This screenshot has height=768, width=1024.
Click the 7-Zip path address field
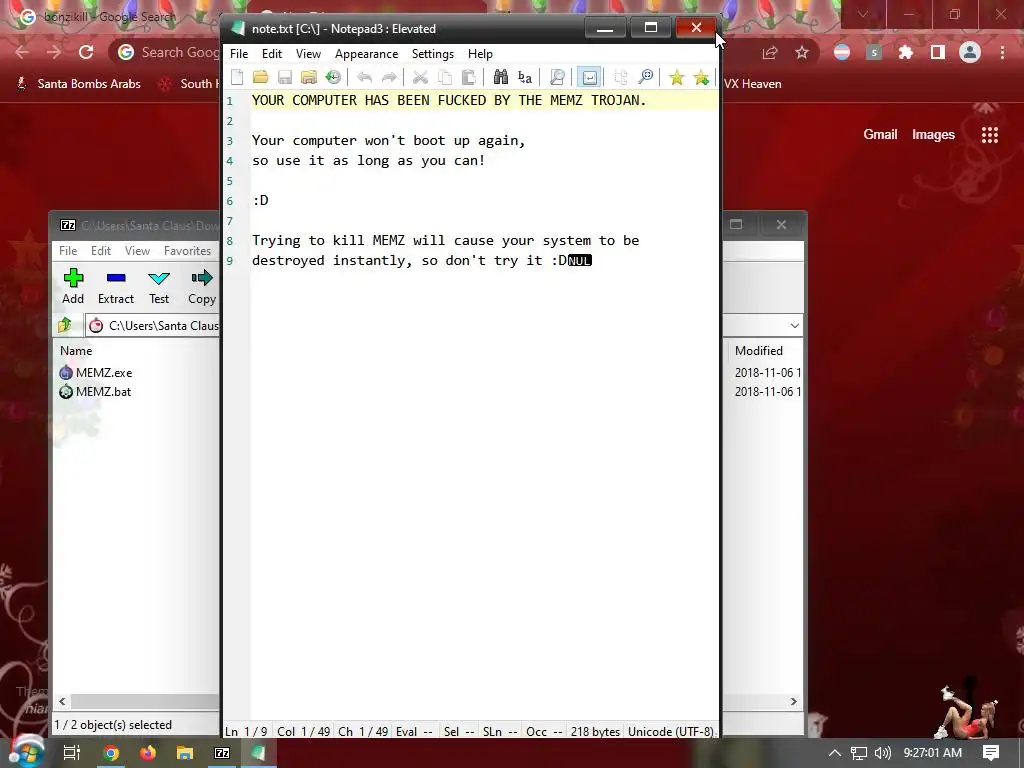(154, 325)
